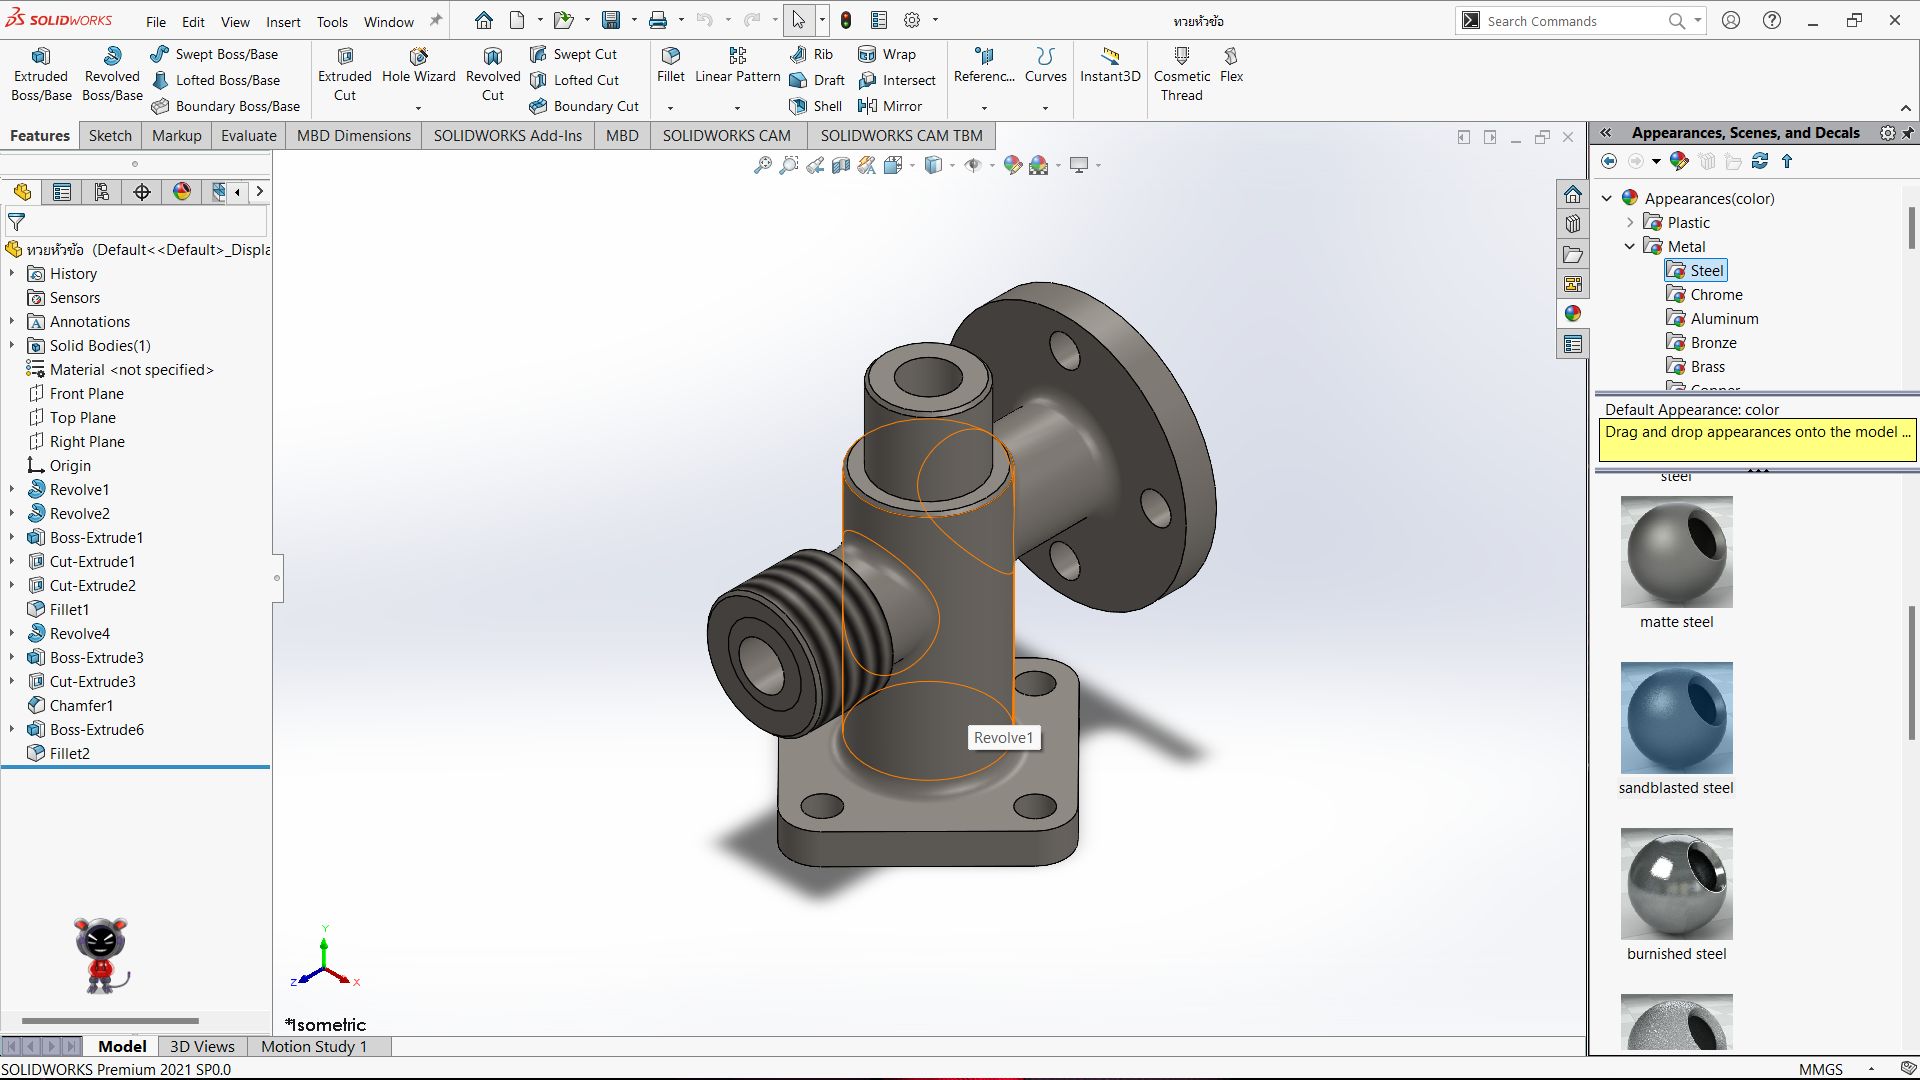
Task: Open the Hole Wizard tool
Action: 418,65
